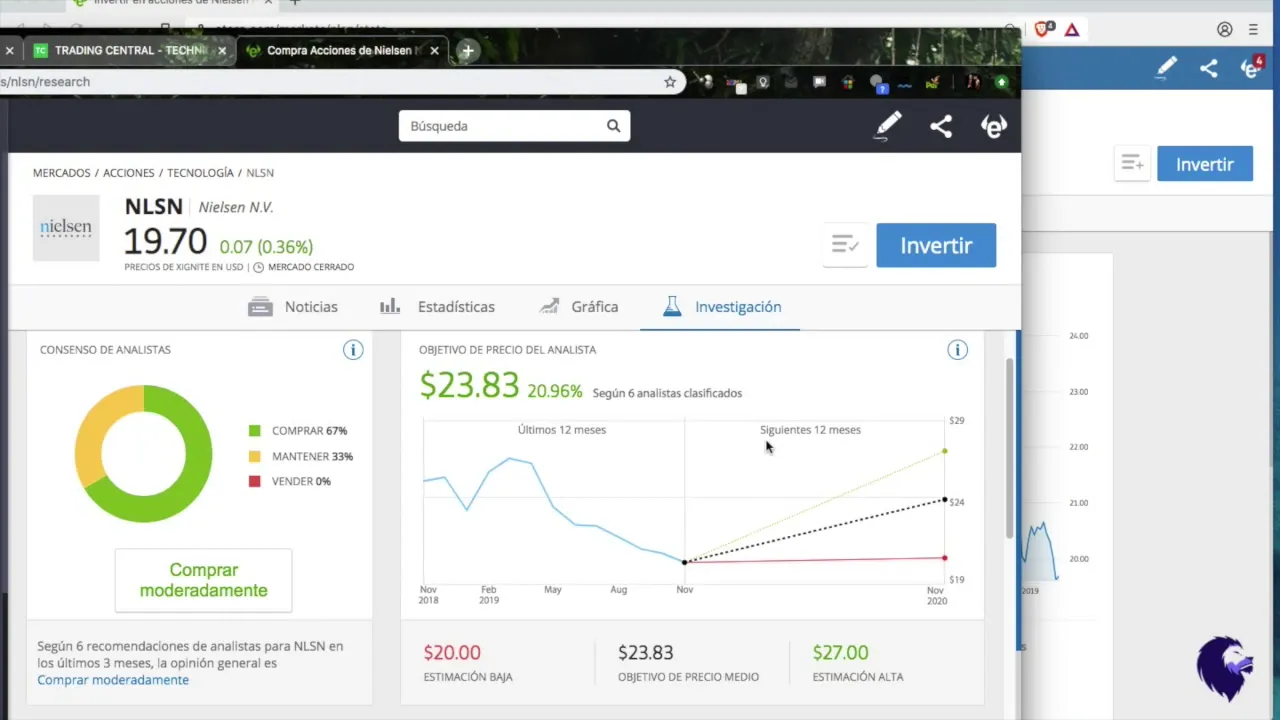Click the Nielsen N.V. company name
The width and height of the screenshot is (1280, 720).
click(x=236, y=208)
